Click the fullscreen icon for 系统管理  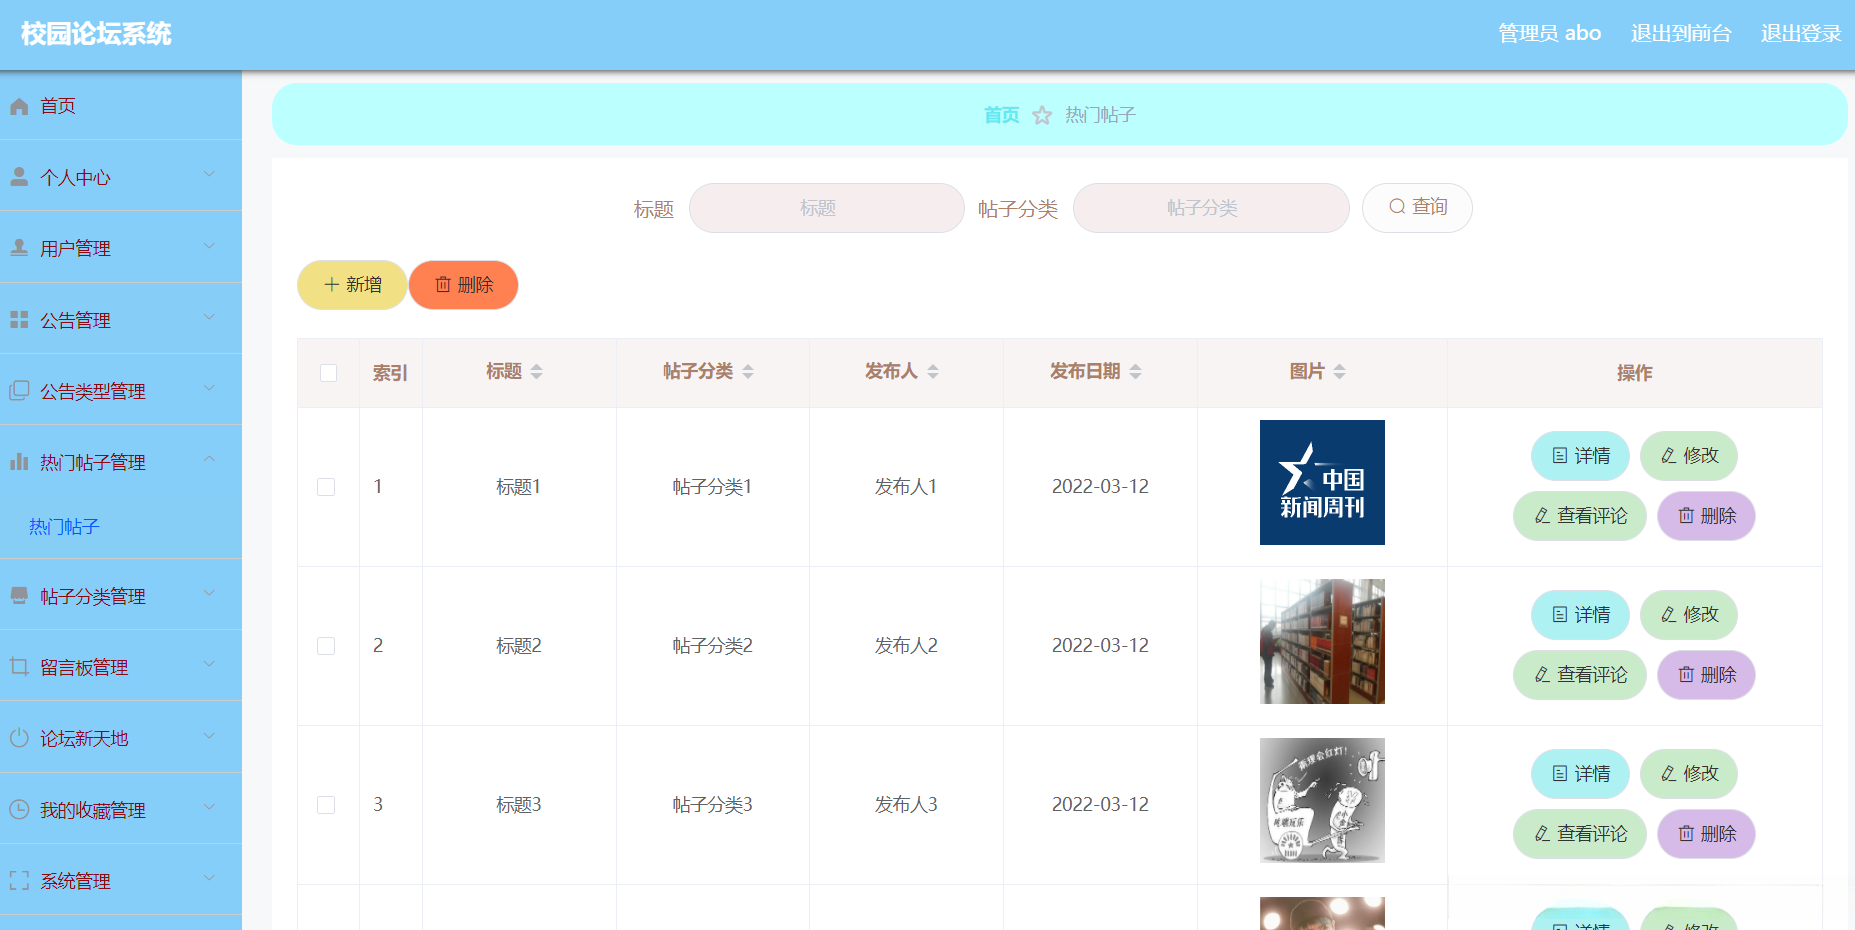pyautogui.click(x=19, y=881)
